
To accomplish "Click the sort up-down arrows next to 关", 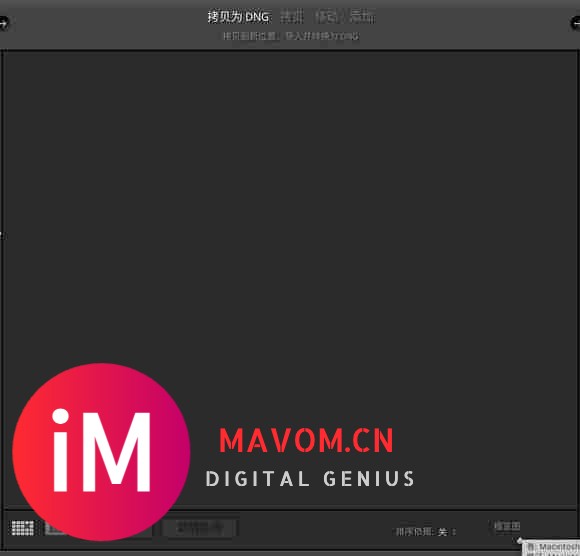I will pos(454,532).
